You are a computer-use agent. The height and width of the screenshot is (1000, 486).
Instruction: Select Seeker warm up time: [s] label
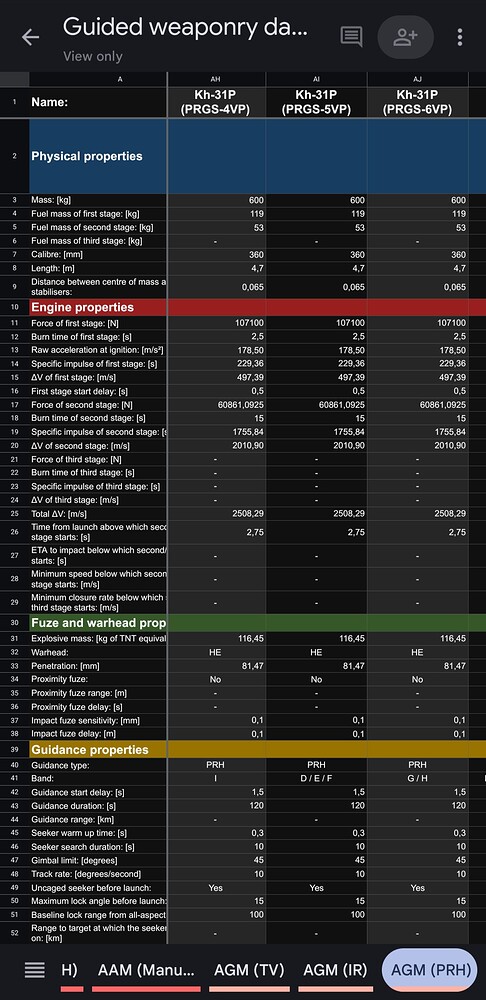point(98,833)
